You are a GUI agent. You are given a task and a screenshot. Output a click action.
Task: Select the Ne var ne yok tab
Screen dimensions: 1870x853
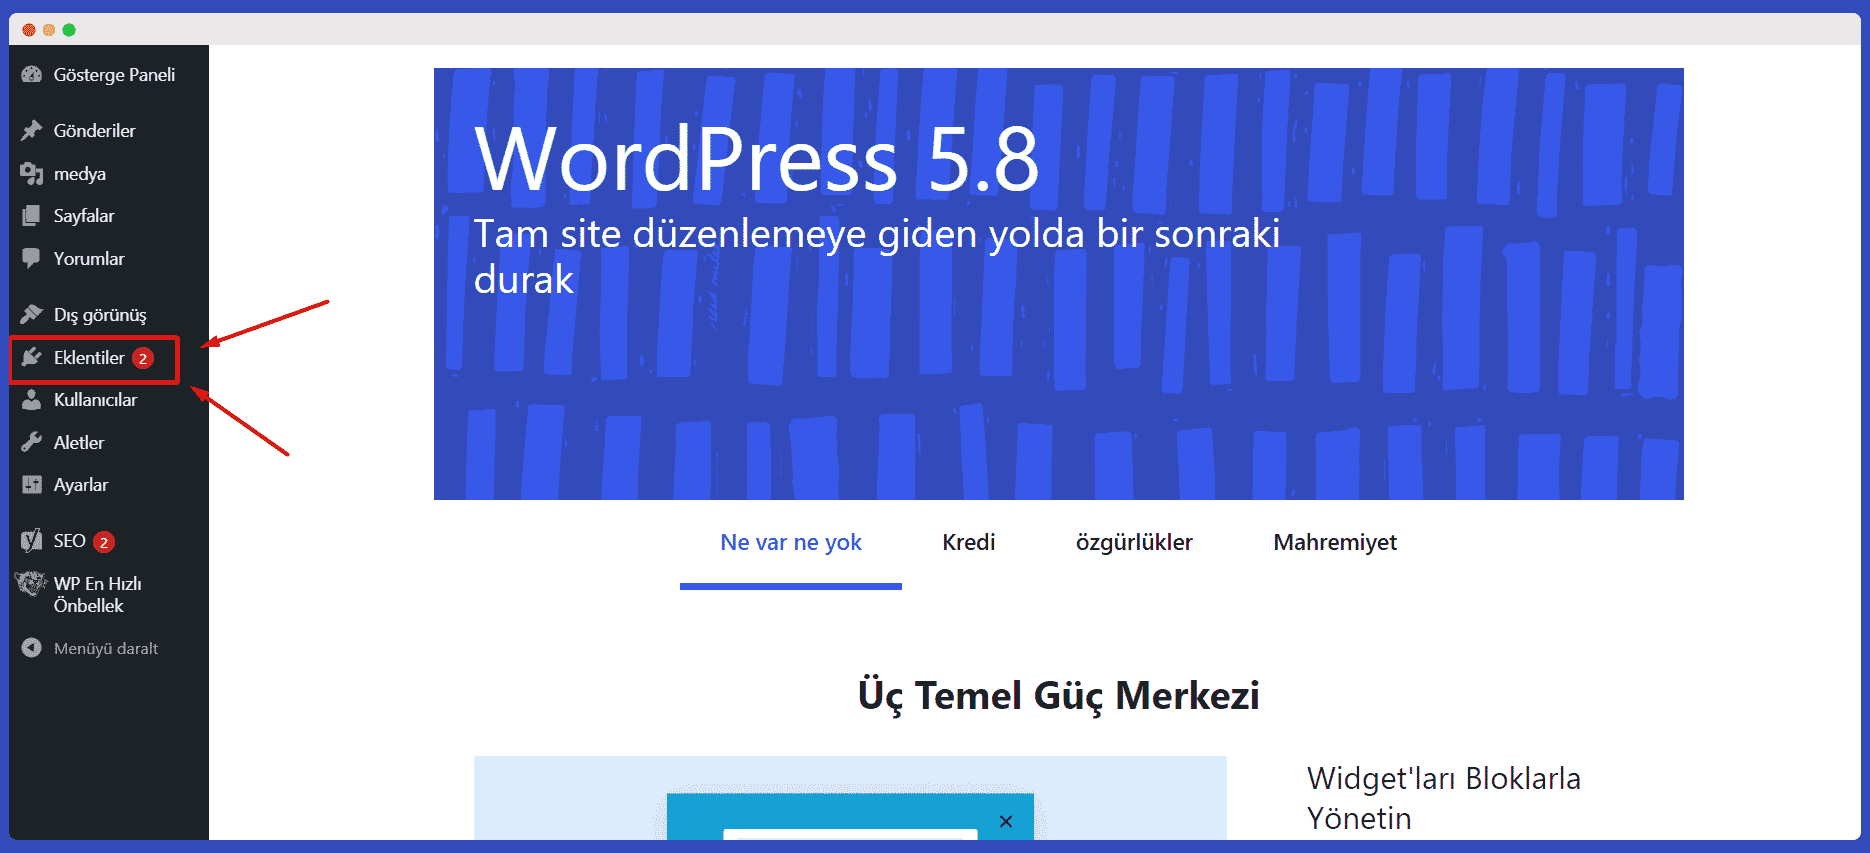[791, 543]
